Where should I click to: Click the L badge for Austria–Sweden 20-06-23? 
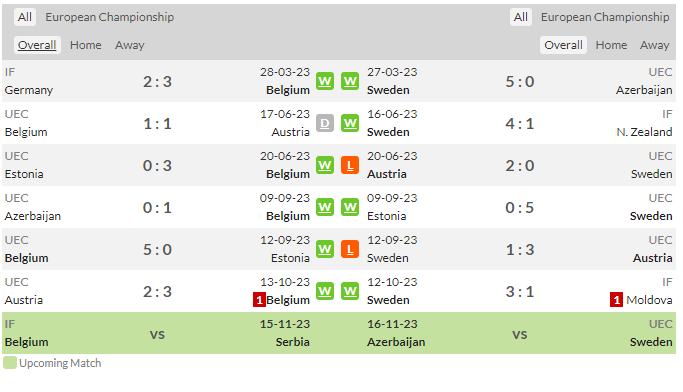coord(350,166)
